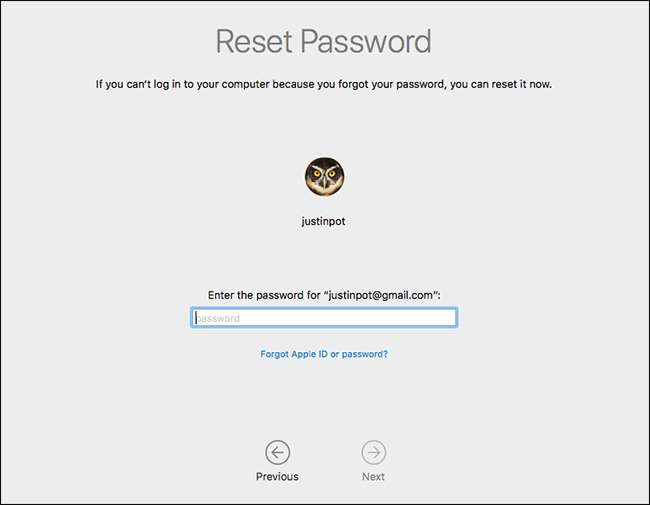The width and height of the screenshot is (650, 505).
Task: Click inside the password input field
Action: [324, 318]
